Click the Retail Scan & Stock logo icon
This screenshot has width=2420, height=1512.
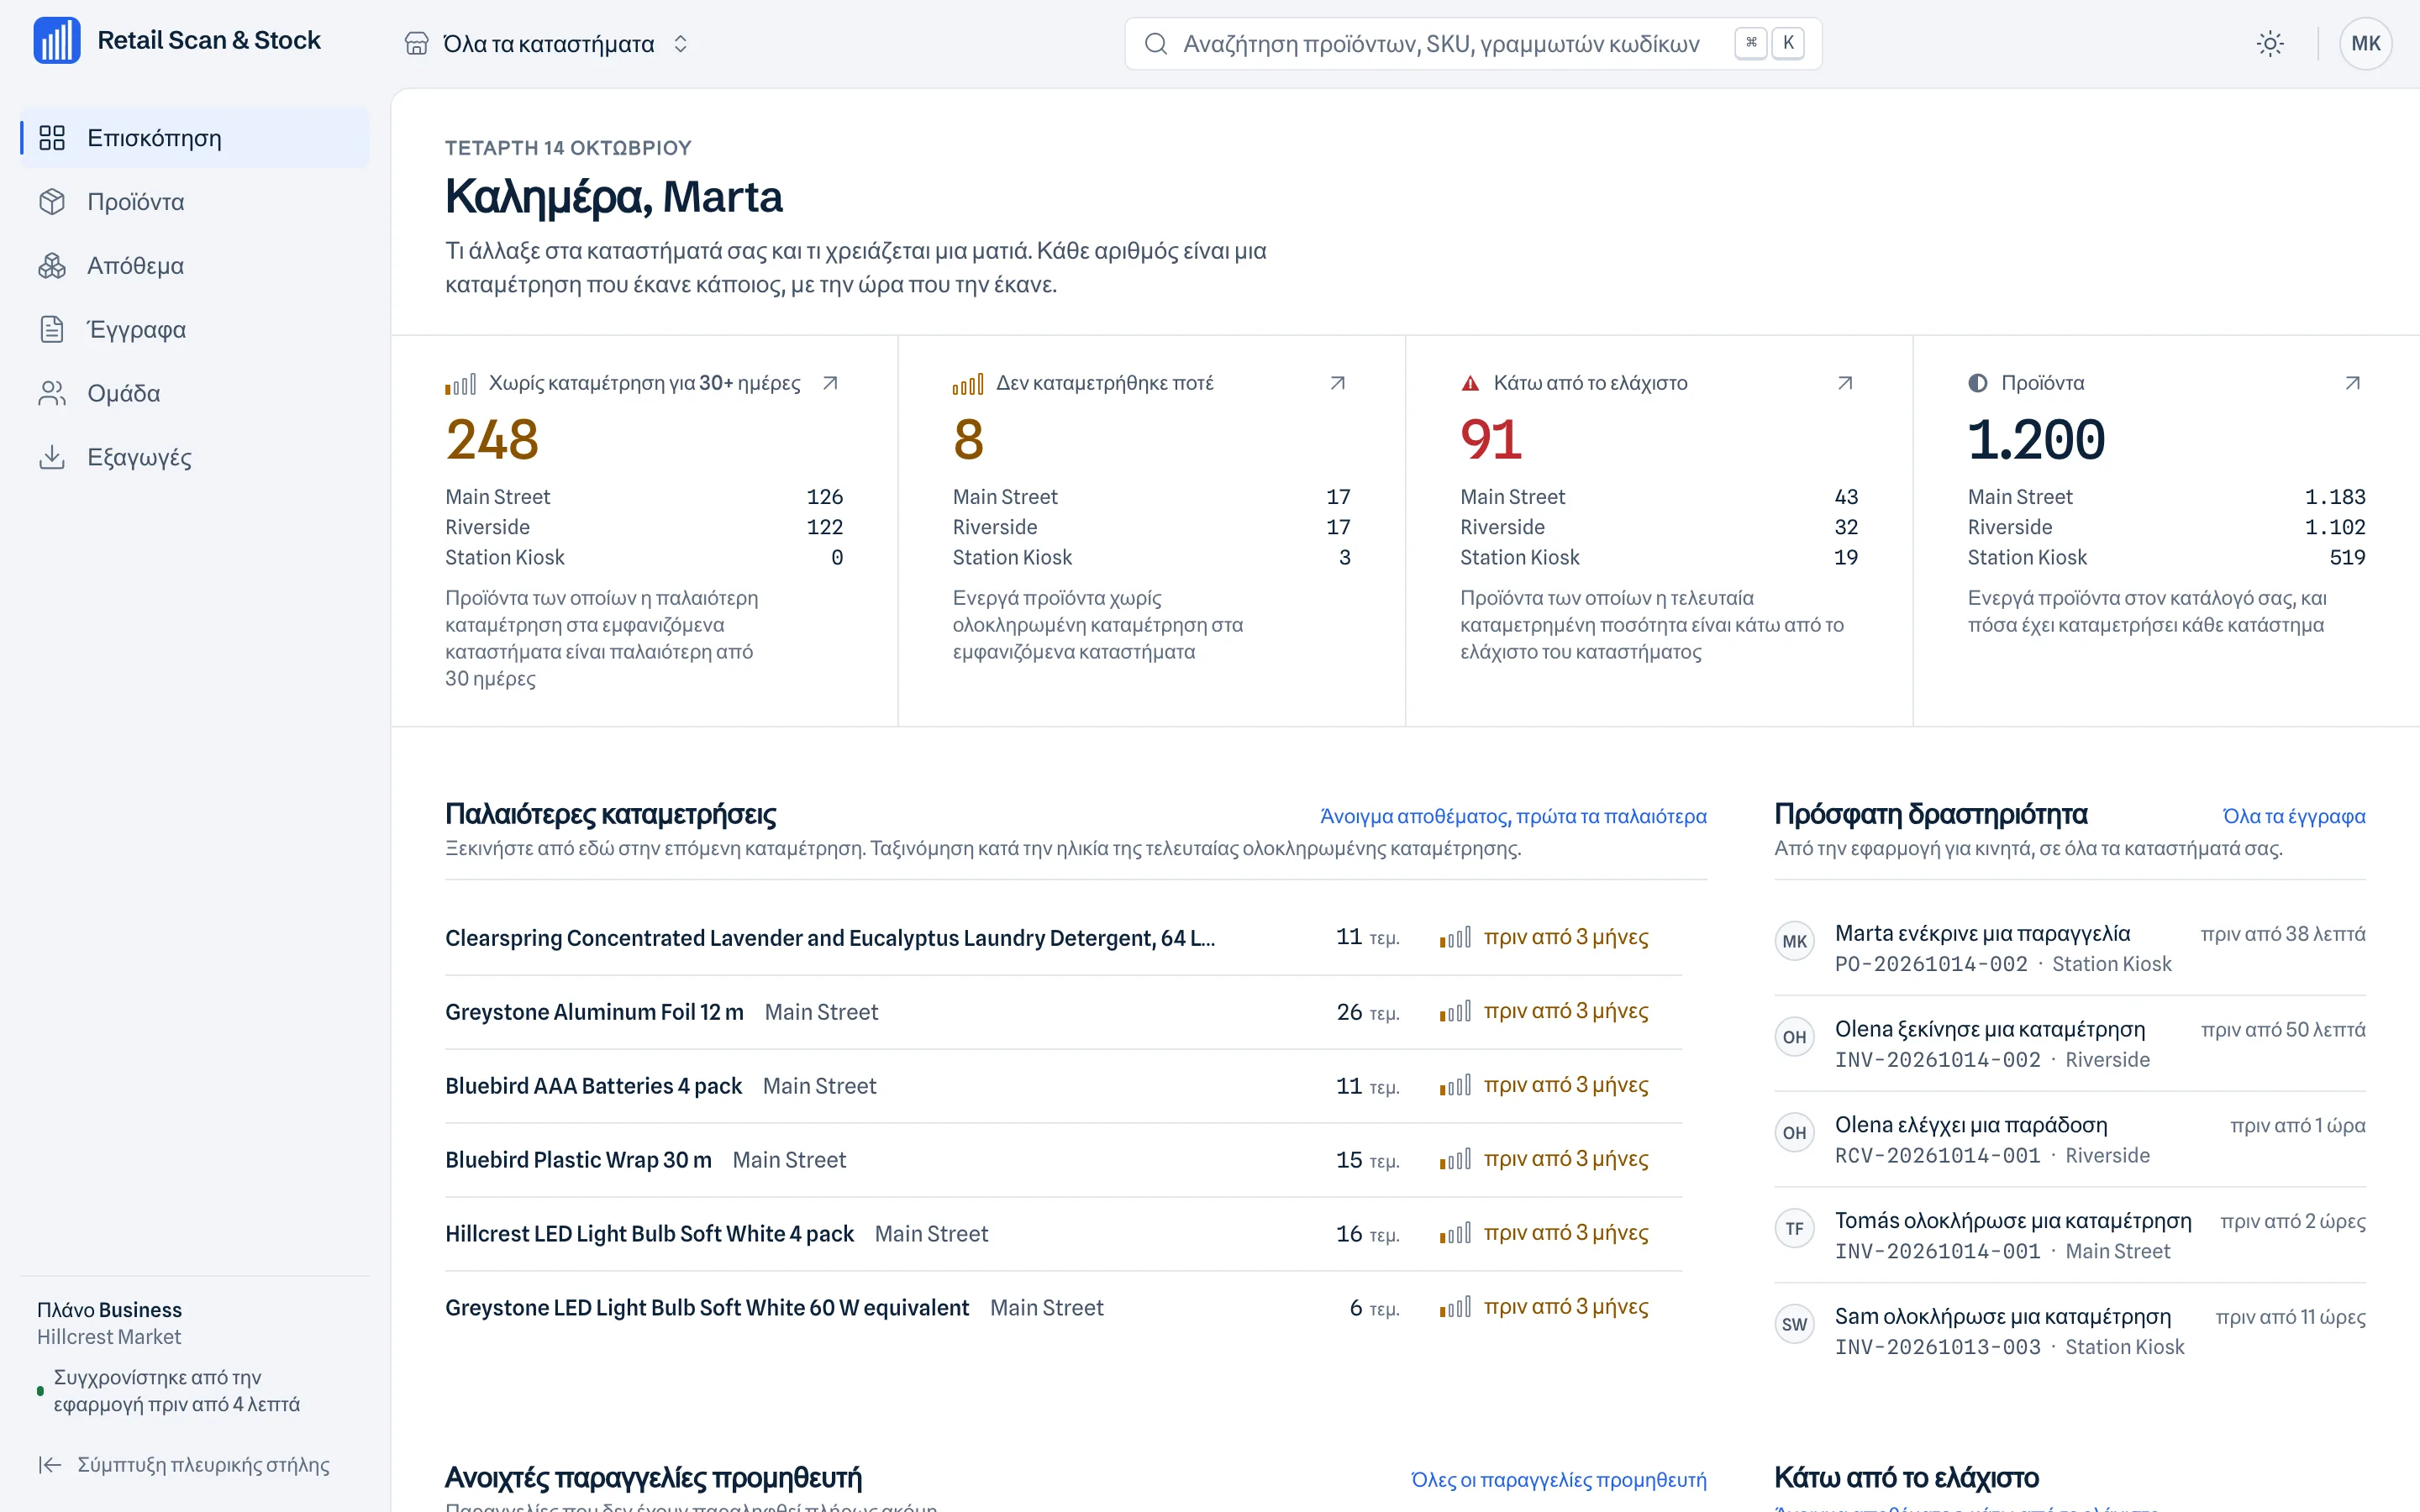[x=57, y=40]
